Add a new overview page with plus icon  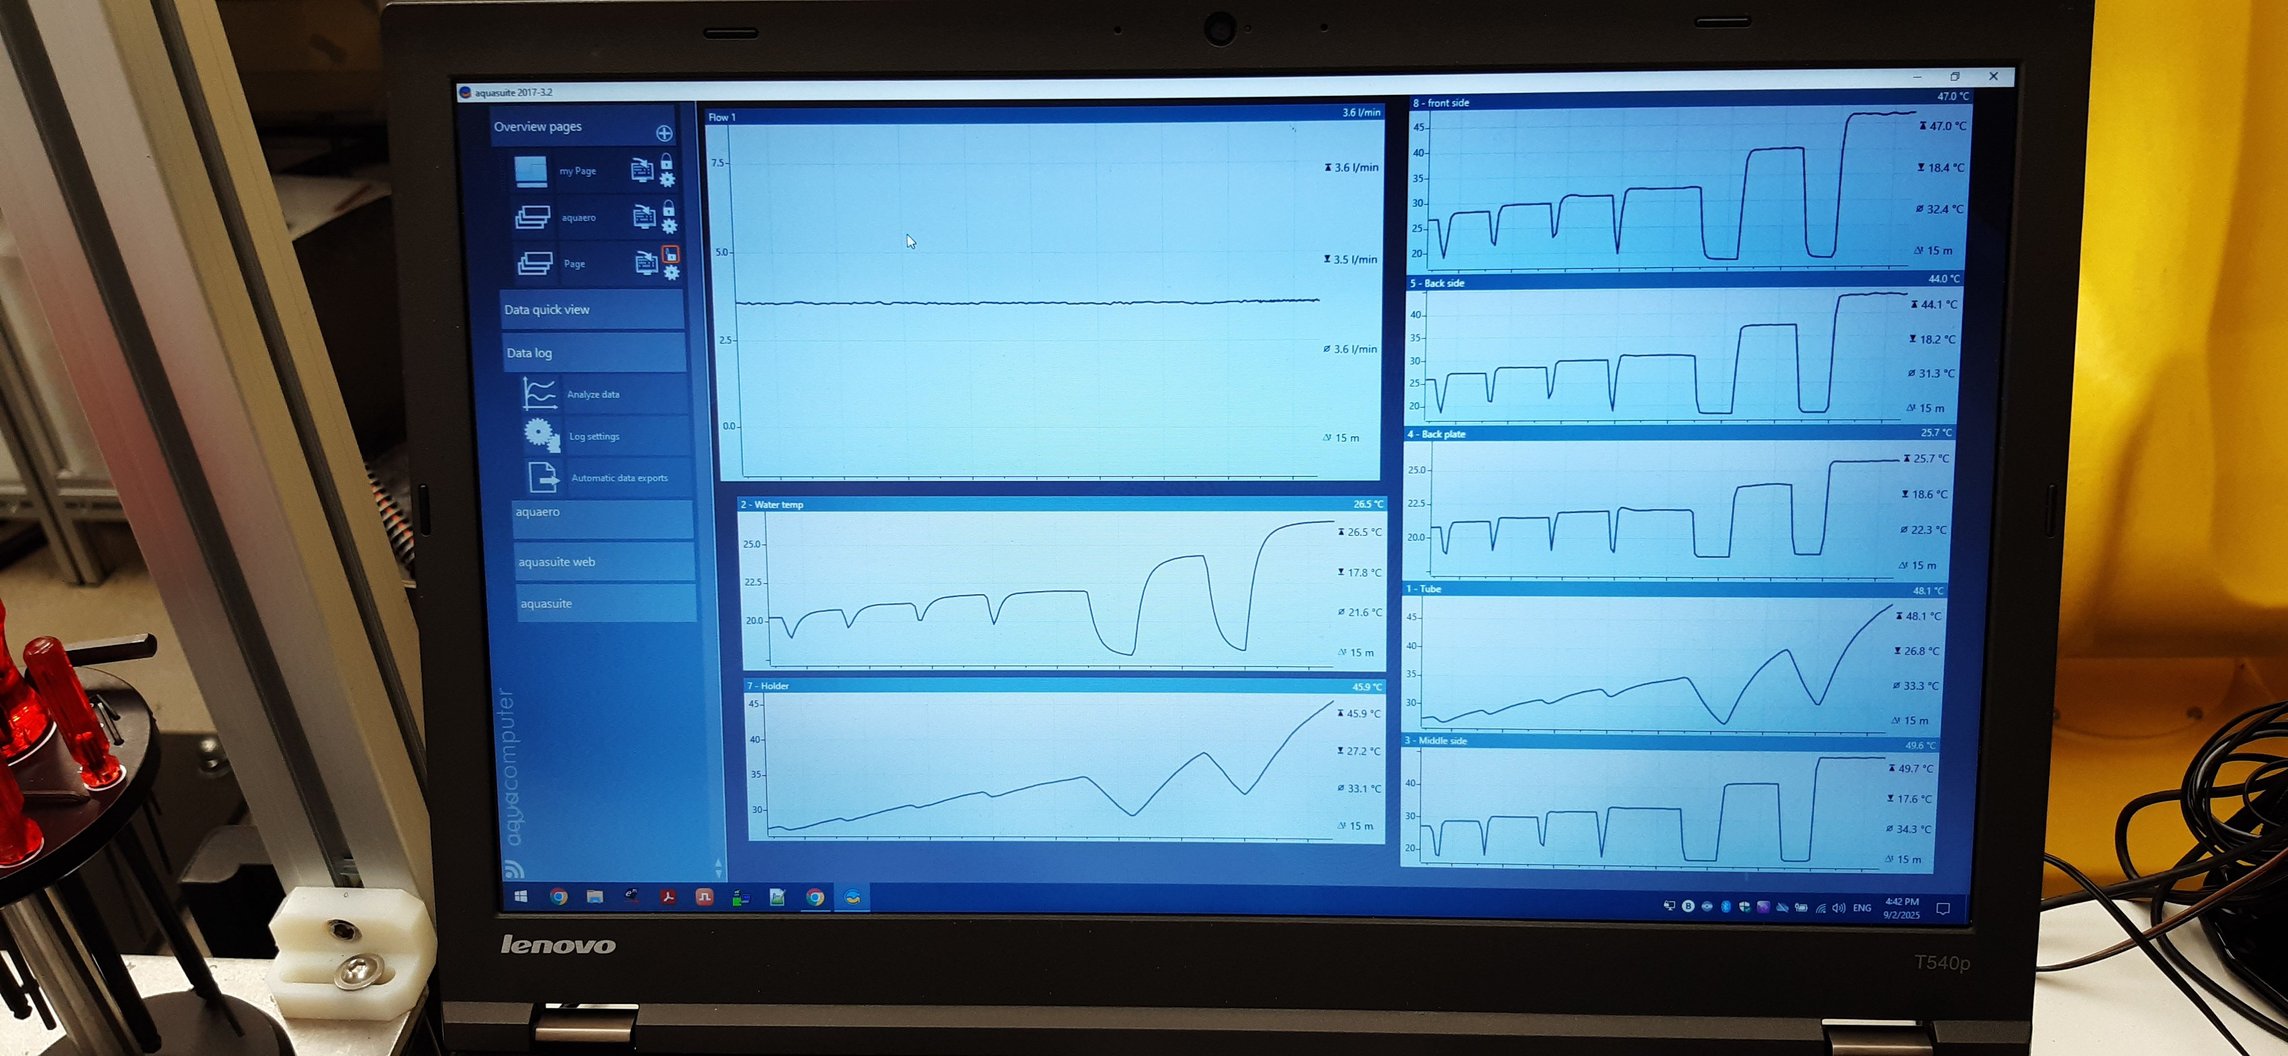(x=664, y=133)
